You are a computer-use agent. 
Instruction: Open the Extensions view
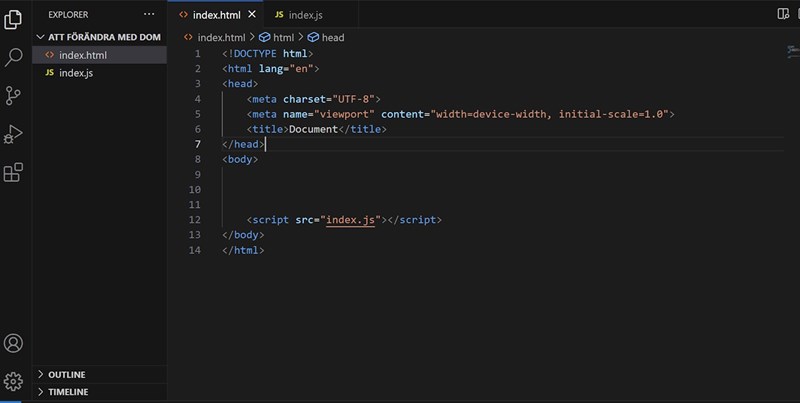(x=14, y=172)
